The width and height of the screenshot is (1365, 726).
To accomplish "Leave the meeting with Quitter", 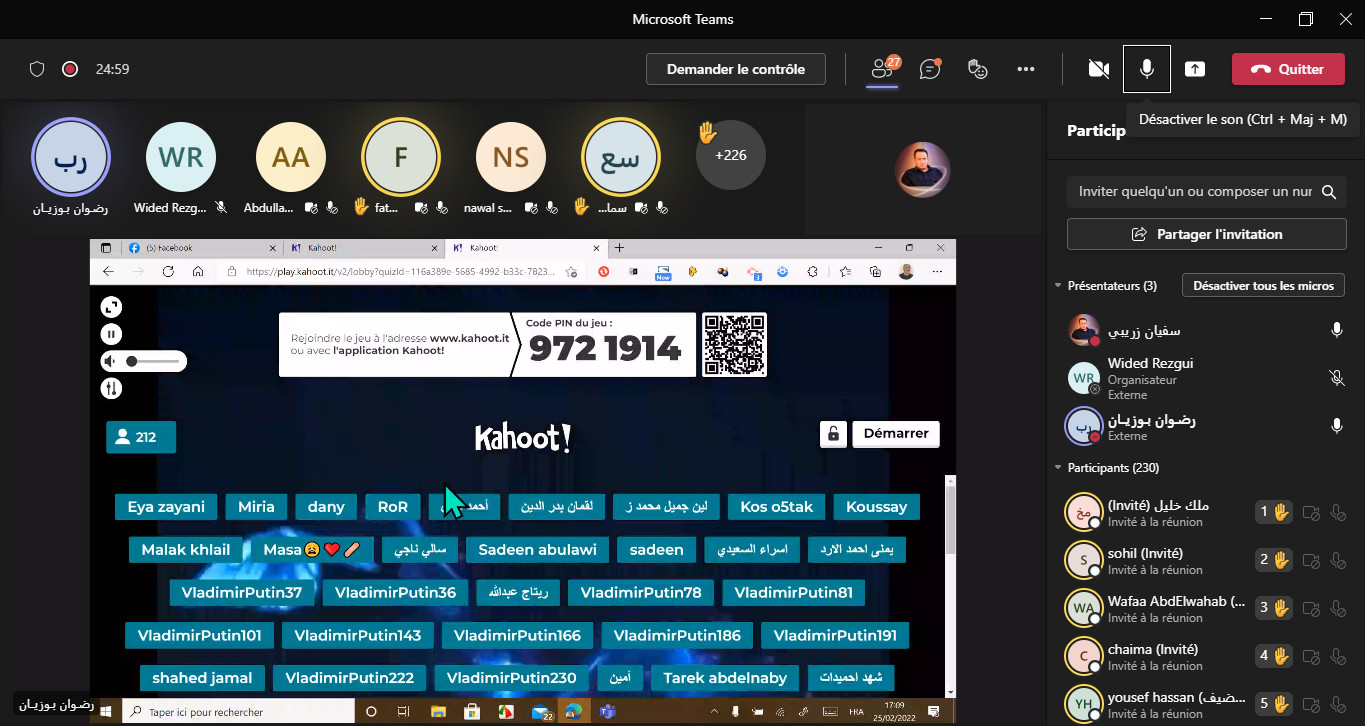I will point(1288,69).
